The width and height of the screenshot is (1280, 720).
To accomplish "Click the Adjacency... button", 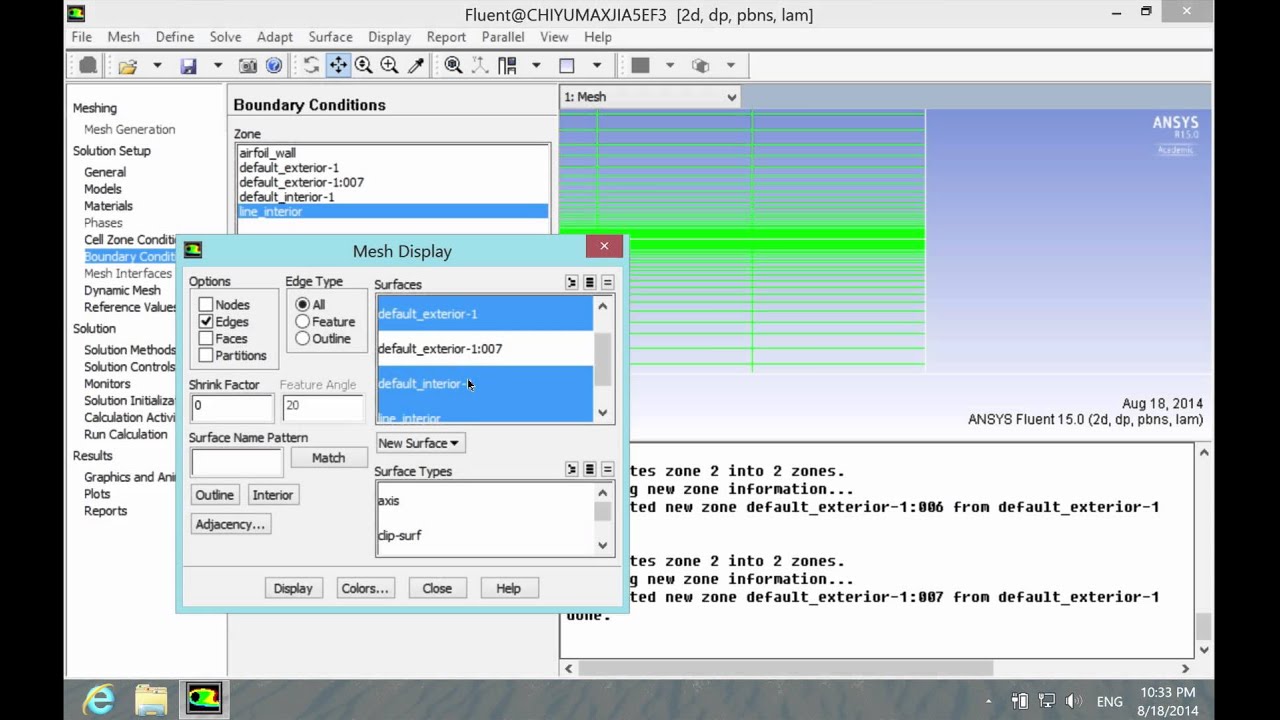I will tap(230, 524).
